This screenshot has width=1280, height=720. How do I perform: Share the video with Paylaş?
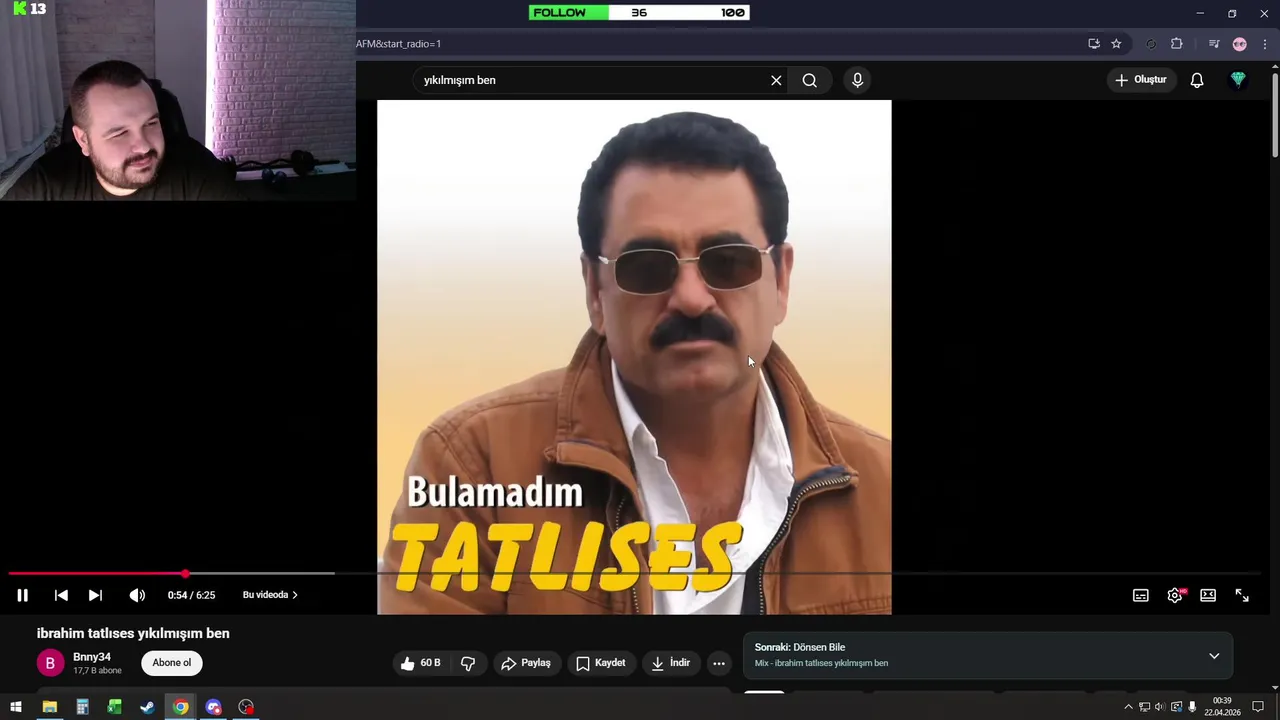point(526,663)
